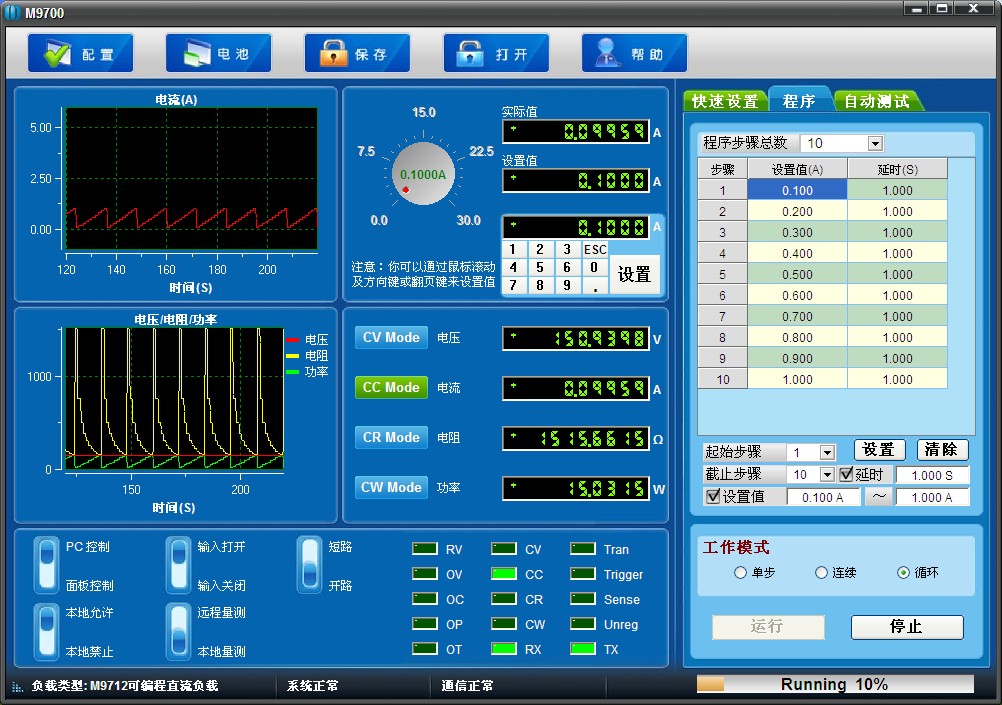Screen dimensions: 1002x705
Task: Switch to the 自动测试 tab
Action: (877, 101)
